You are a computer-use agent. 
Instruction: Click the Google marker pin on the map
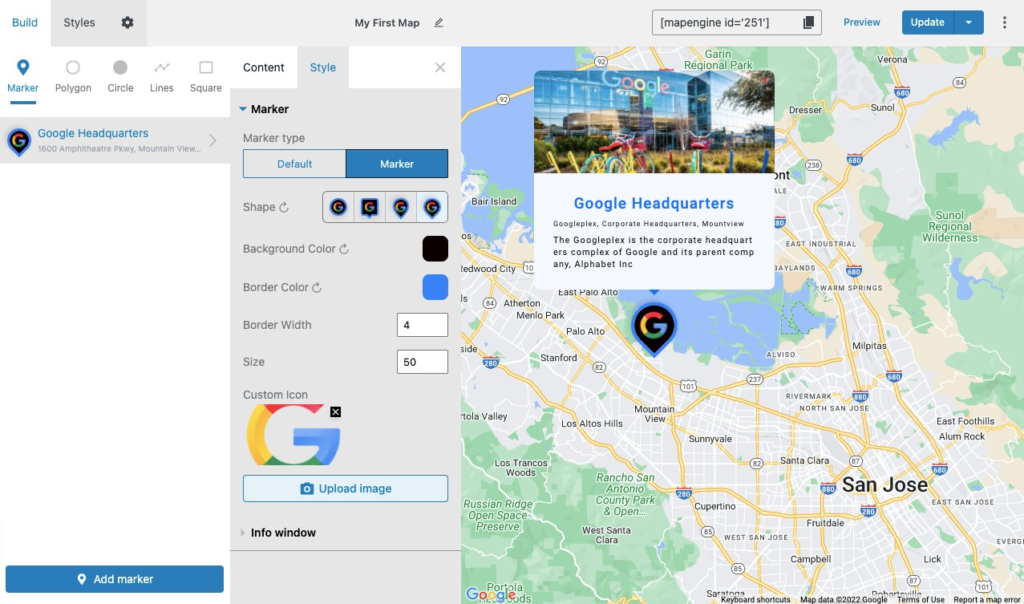pos(654,328)
